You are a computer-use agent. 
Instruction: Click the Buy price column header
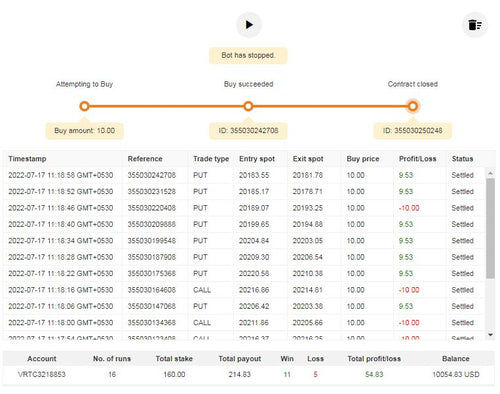[x=363, y=159]
